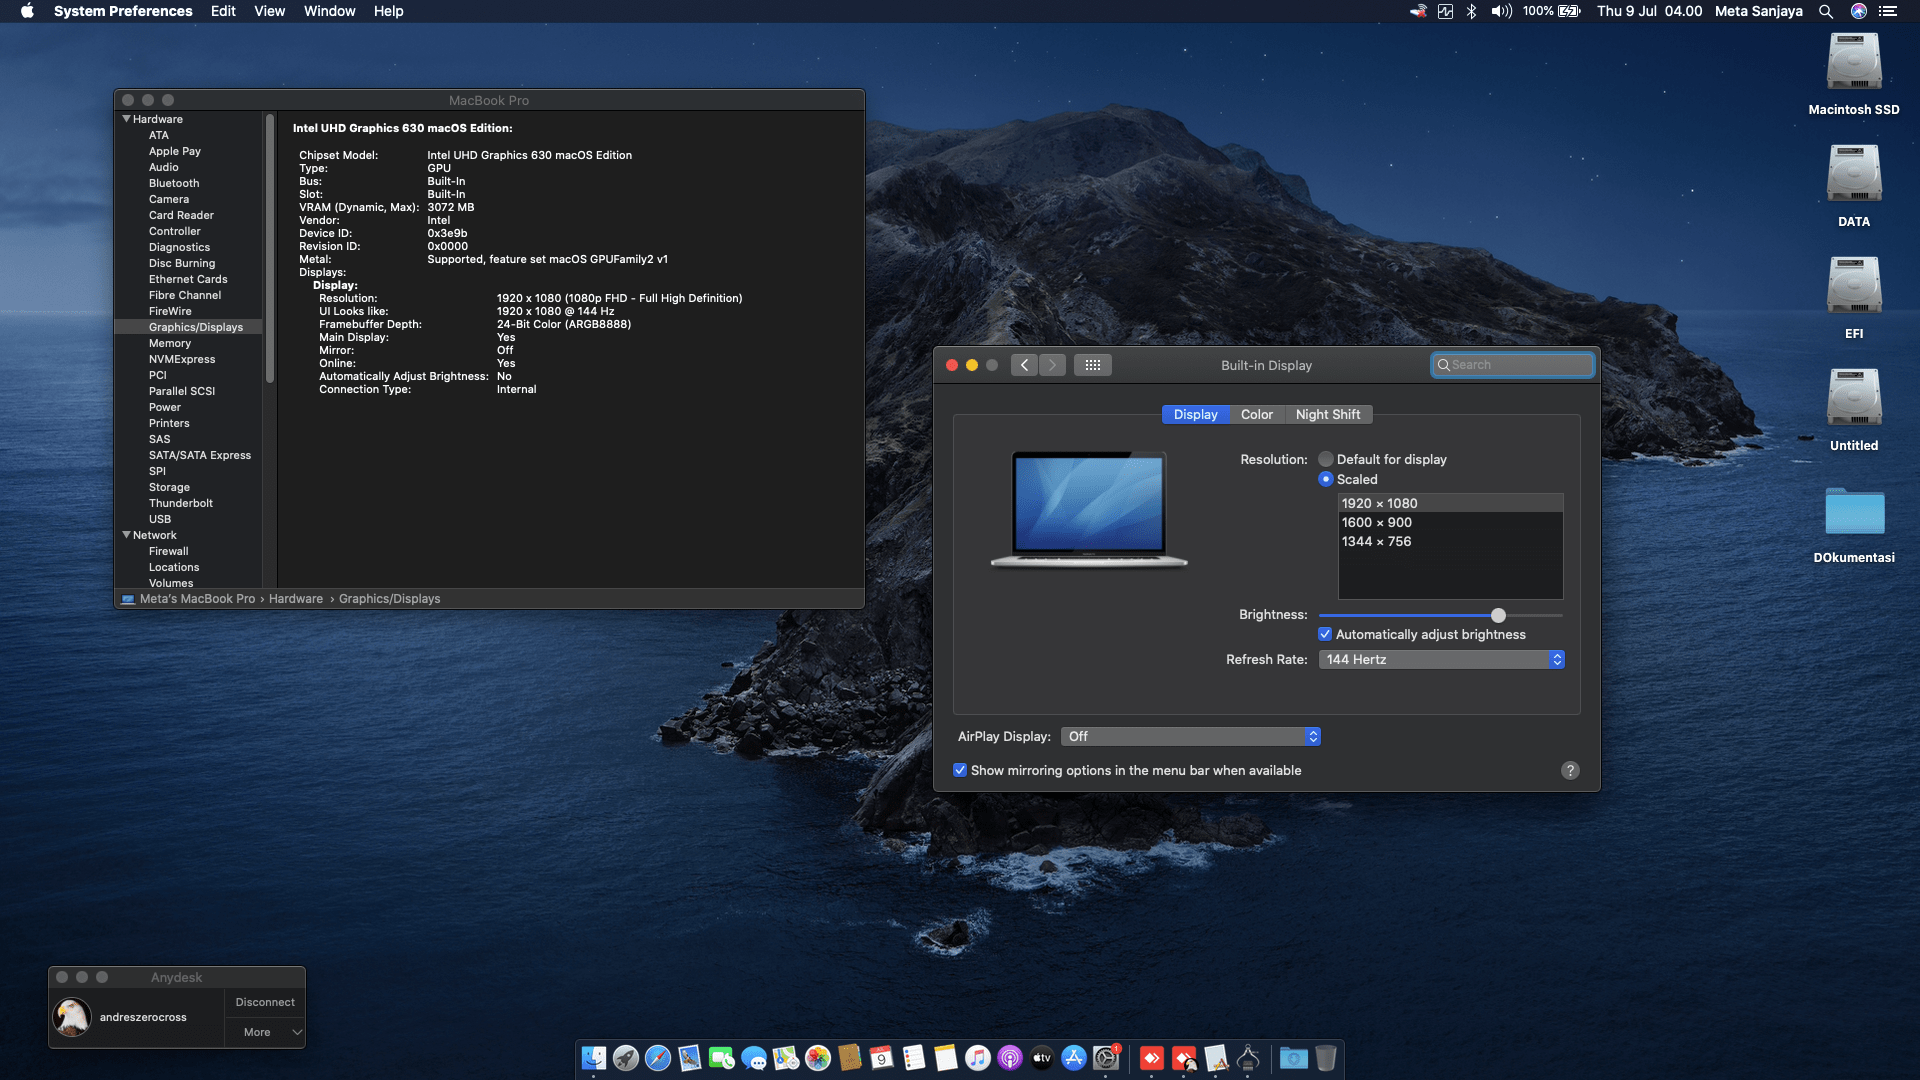Choose 1600 × 900 resolution

(1450, 522)
